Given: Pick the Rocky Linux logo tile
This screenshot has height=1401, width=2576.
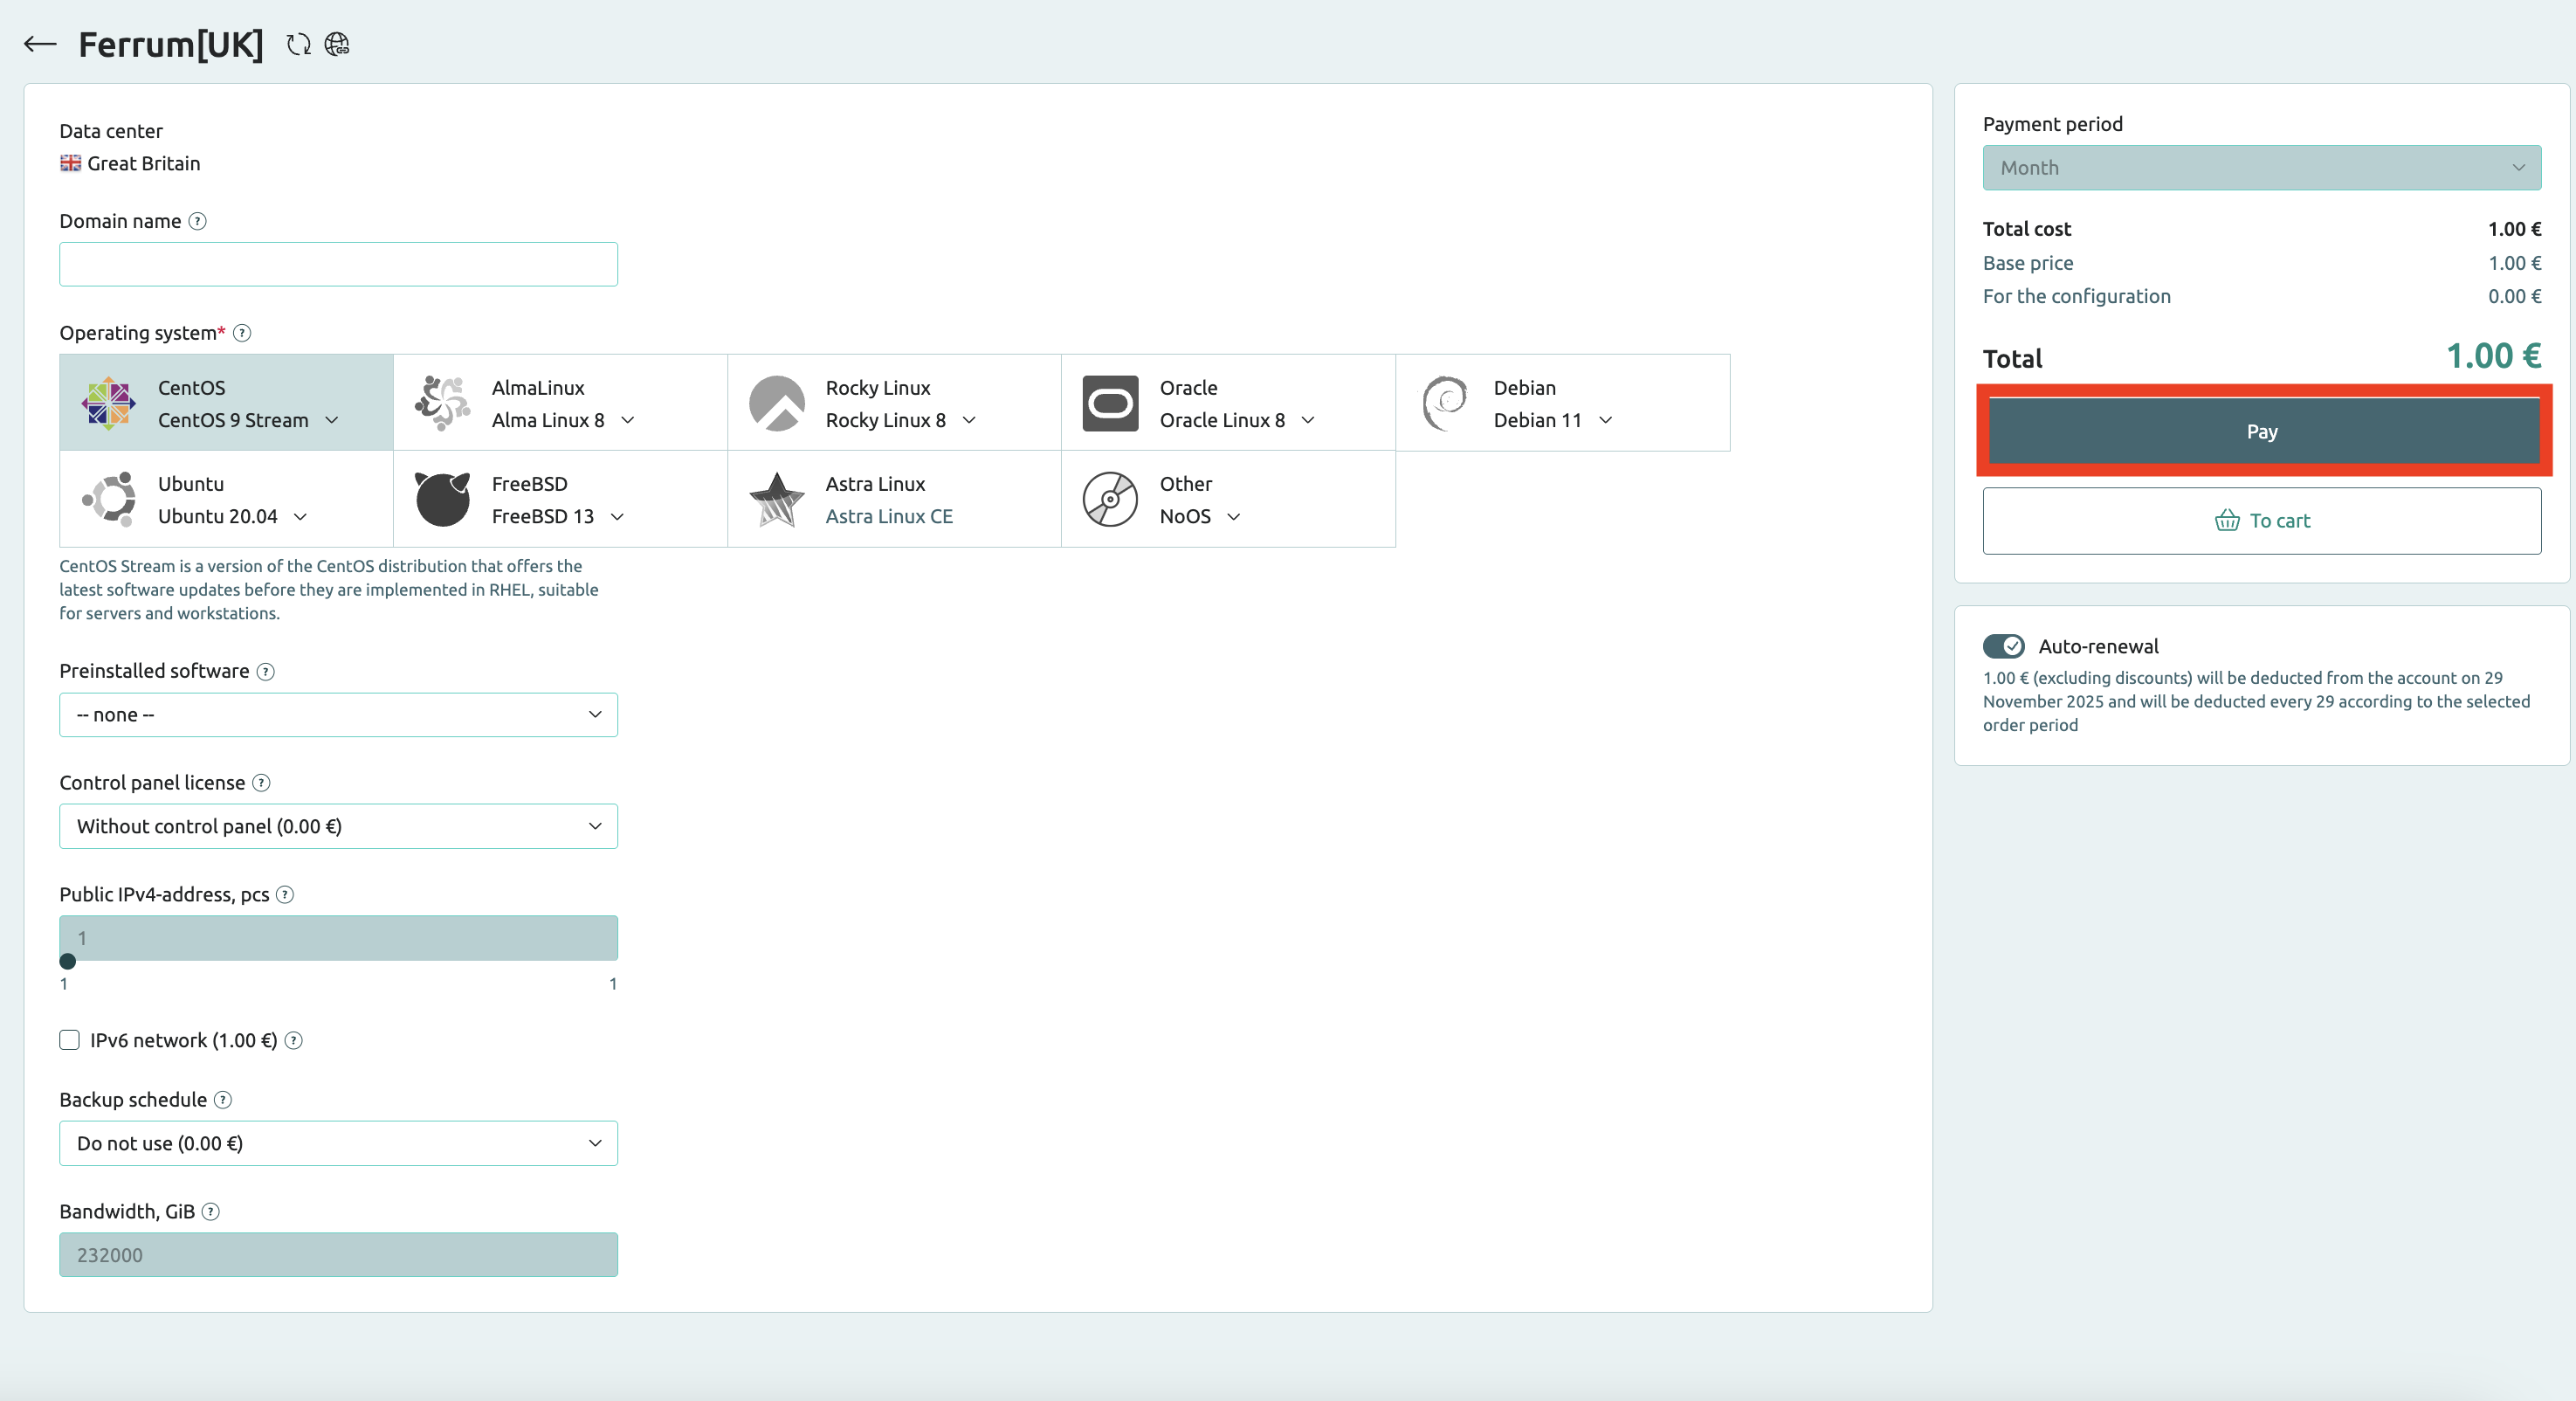Looking at the screenshot, I should click(x=776, y=403).
